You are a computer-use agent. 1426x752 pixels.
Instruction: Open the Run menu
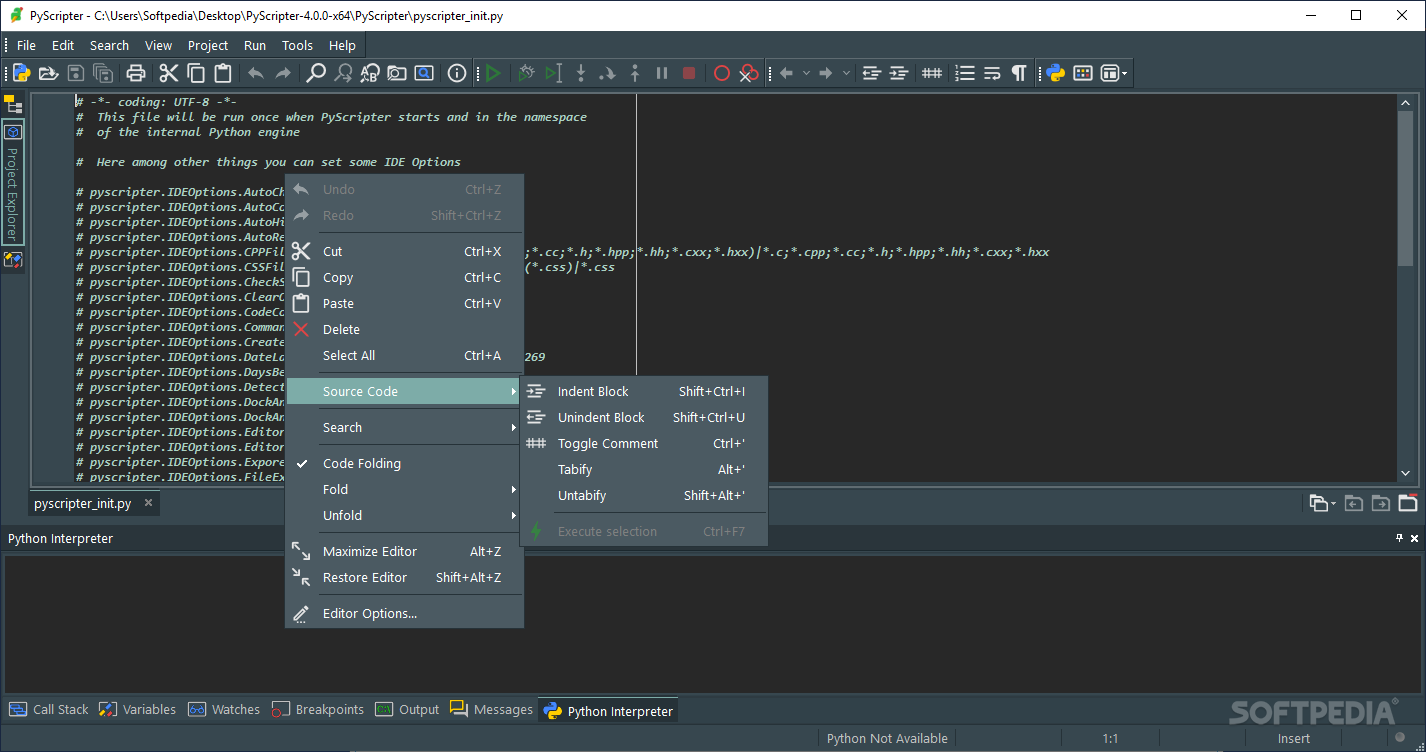[255, 45]
